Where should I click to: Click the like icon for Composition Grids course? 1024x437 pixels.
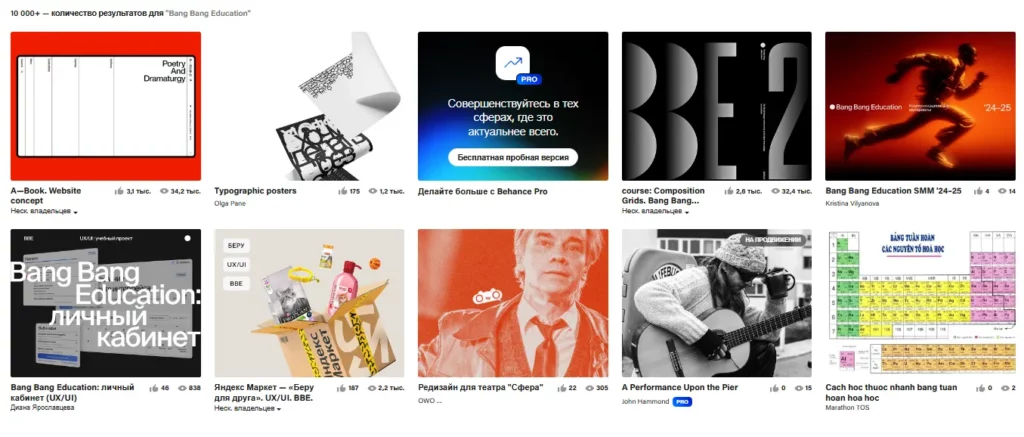[x=729, y=191]
